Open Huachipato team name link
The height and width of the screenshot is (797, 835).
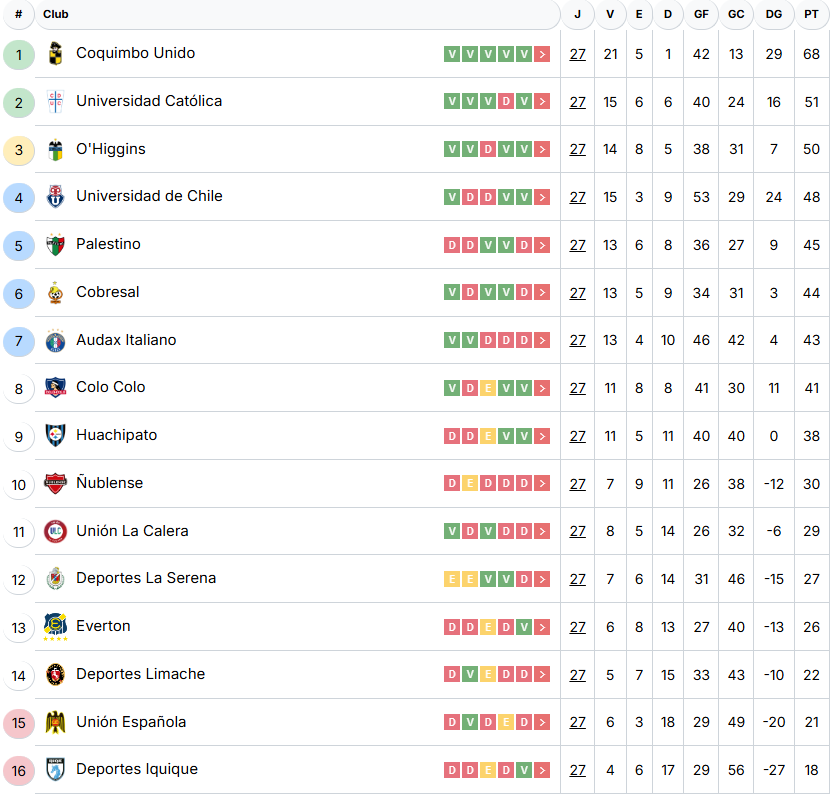pos(116,436)
